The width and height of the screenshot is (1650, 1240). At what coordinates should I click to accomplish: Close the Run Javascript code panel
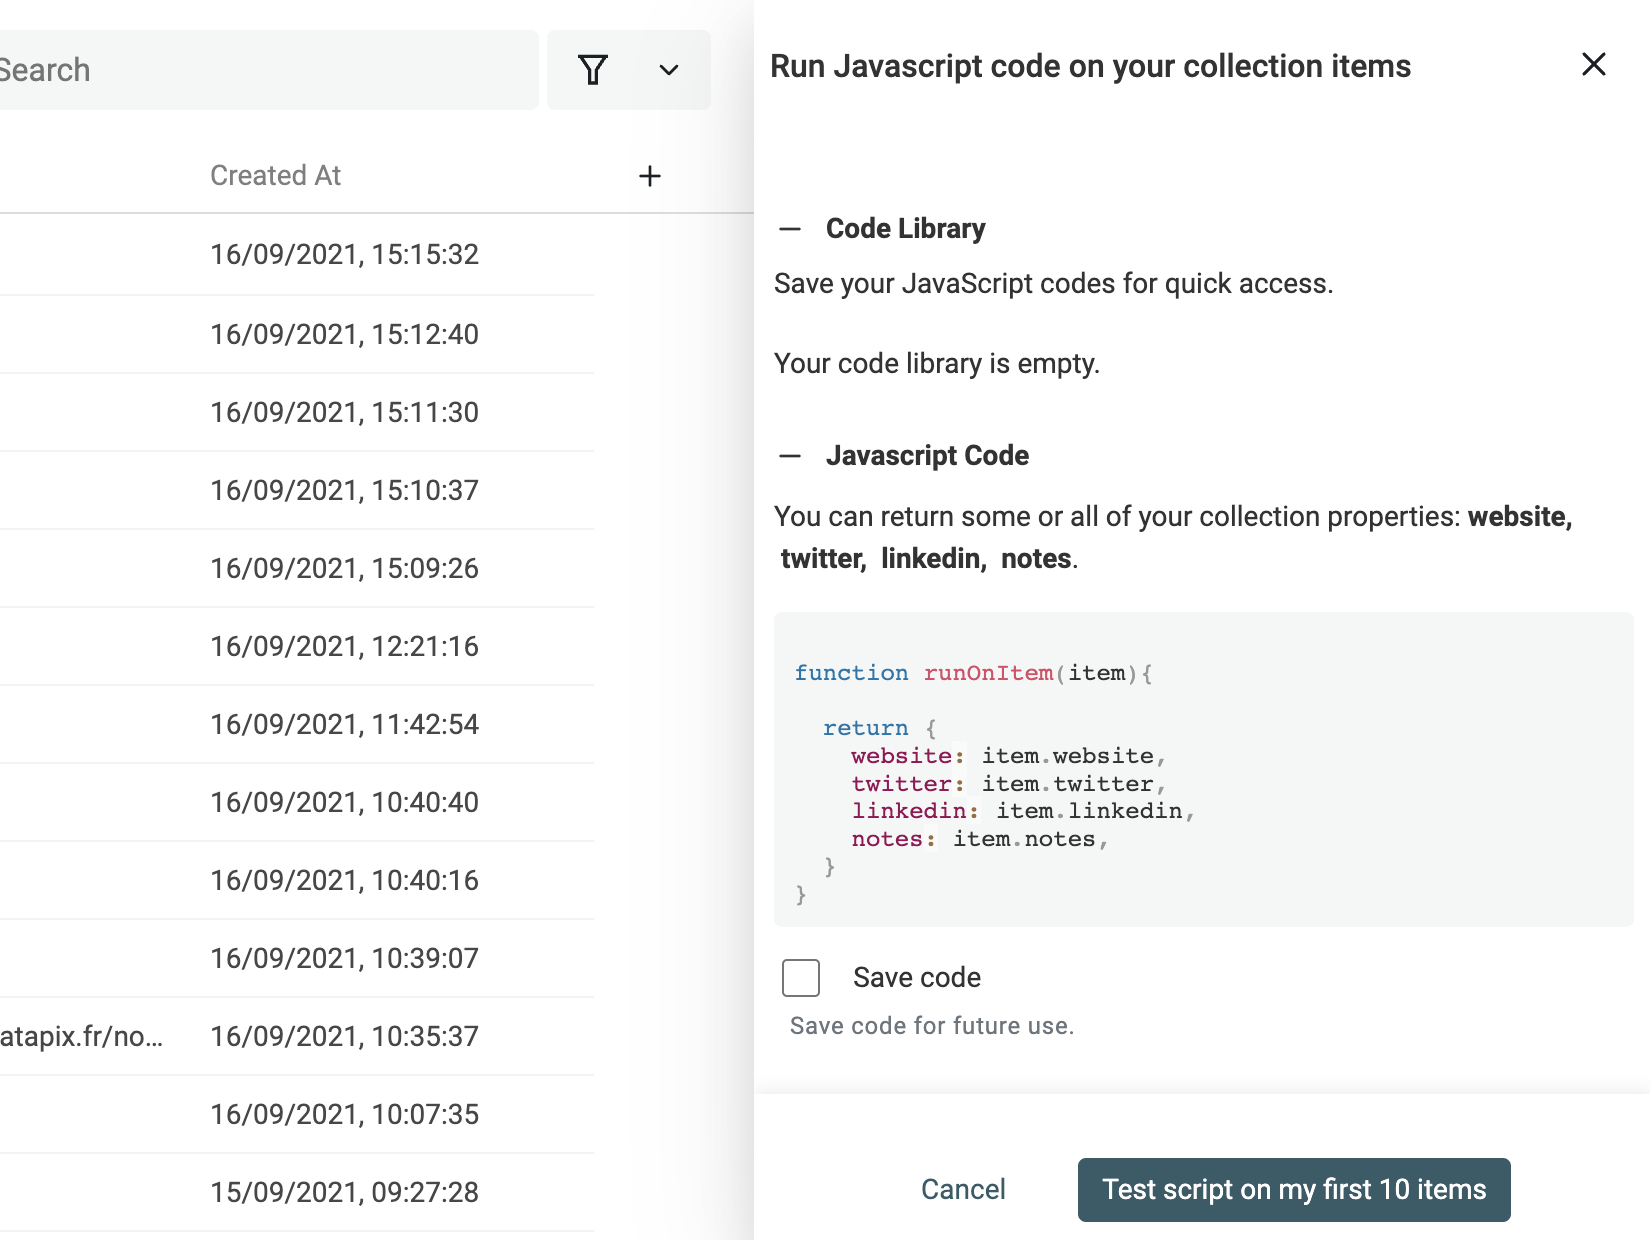coord(1593,64)
